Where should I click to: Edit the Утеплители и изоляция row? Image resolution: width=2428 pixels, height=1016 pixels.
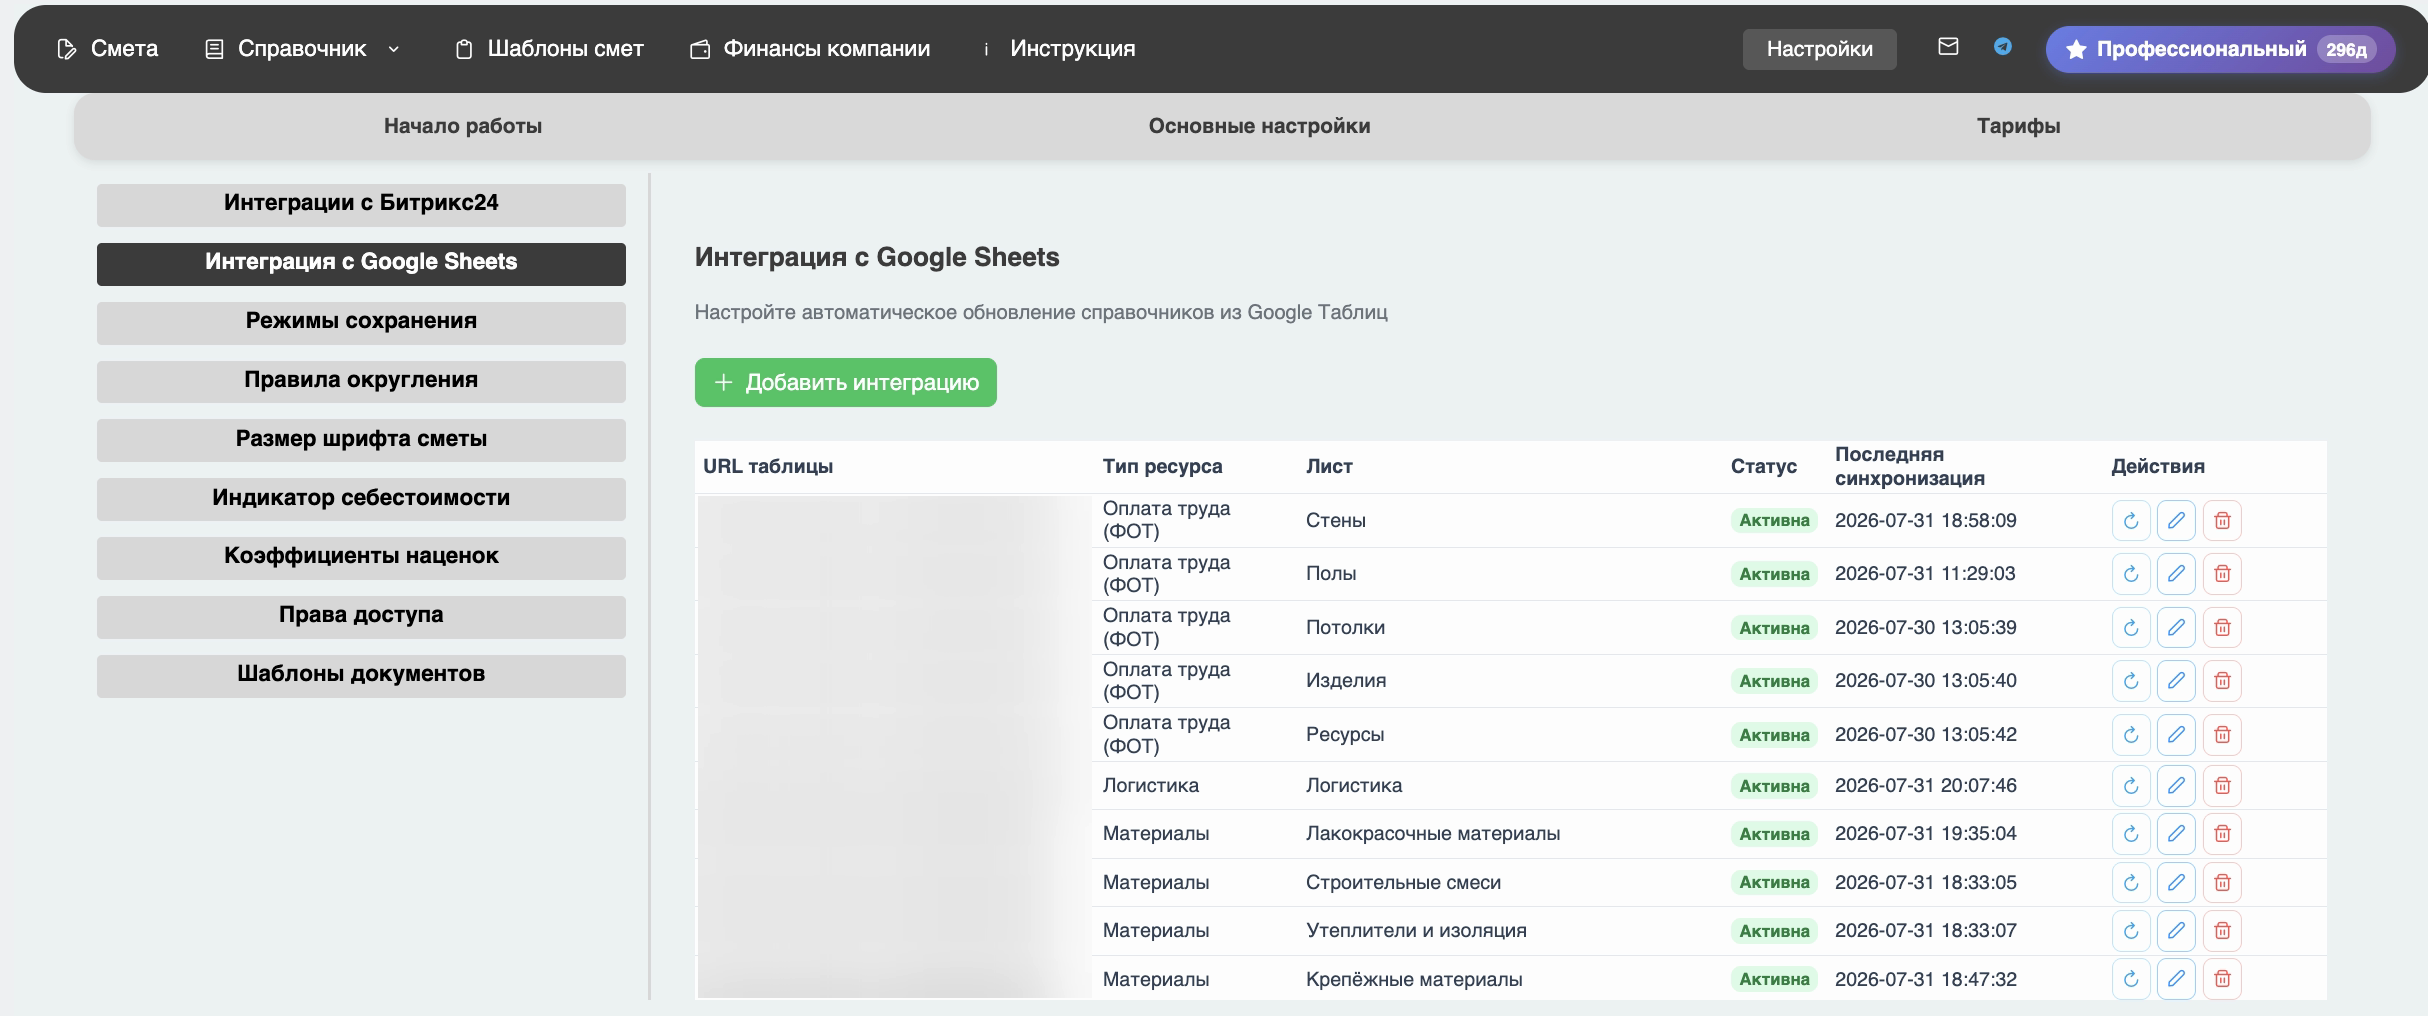(2176, 931)
